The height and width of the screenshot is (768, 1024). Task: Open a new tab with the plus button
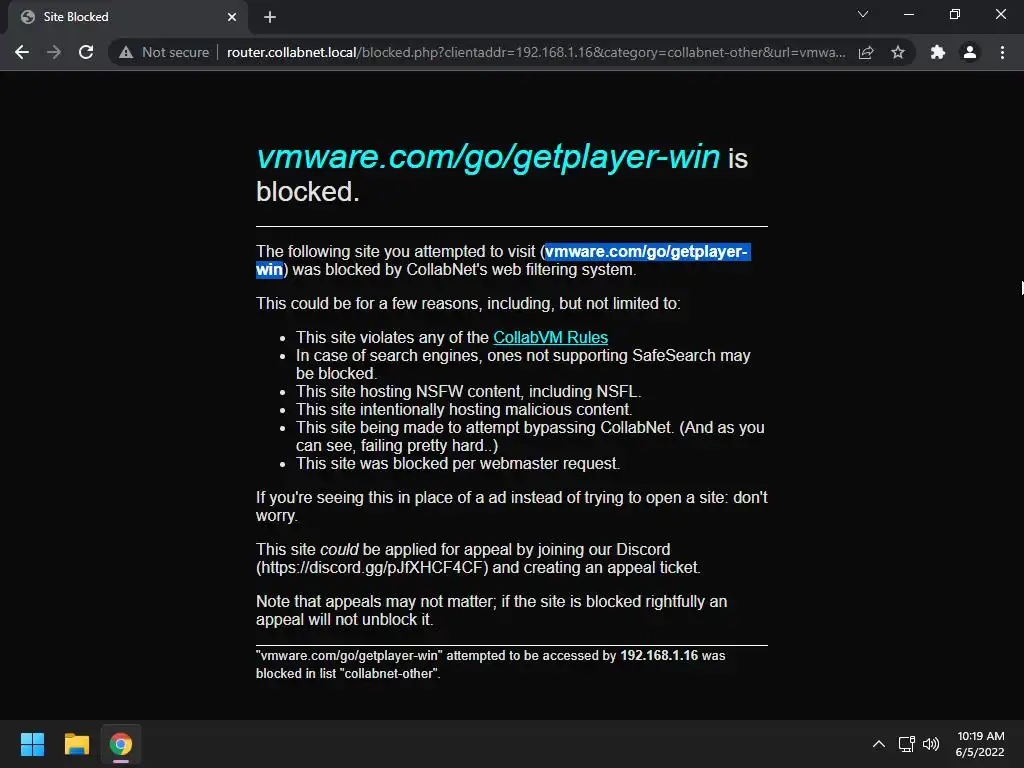tap(270, 17)
